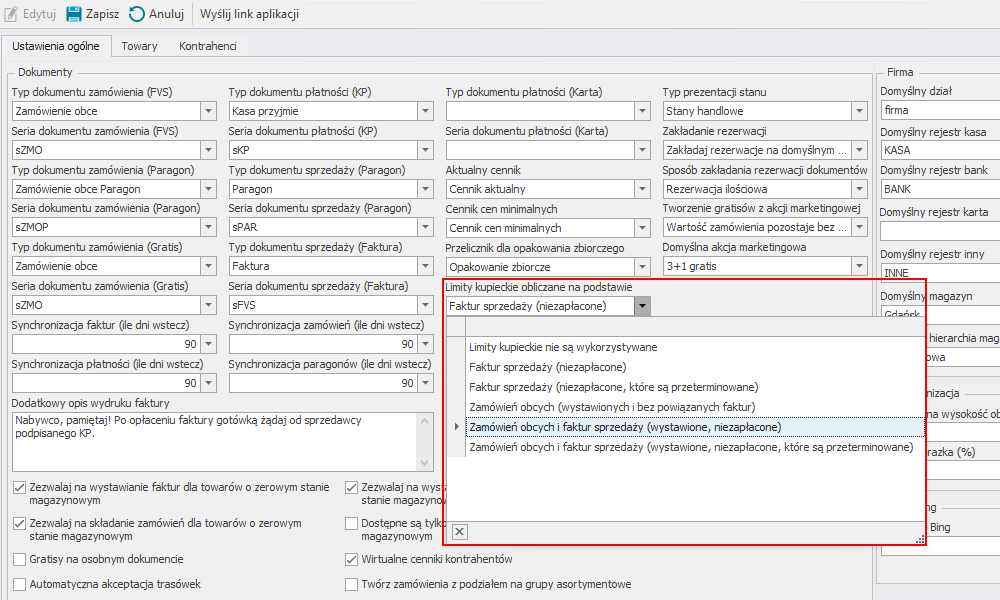This screenshot has width=1000, height=600.
Task: Switch to the Towary tab
Action: (x=139, y=46)
